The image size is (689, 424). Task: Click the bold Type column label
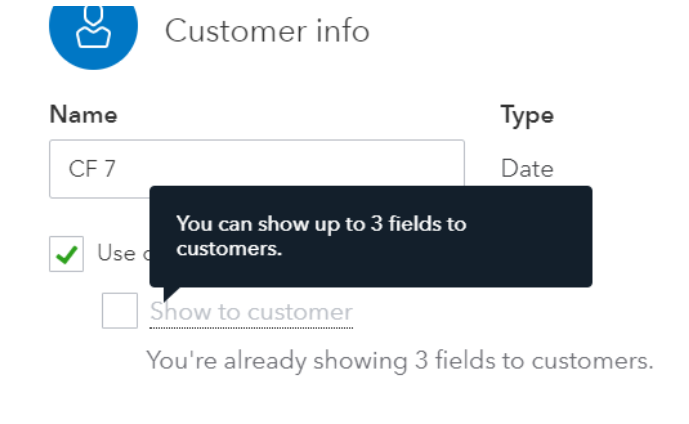pyautogui.click(x=527, y=115)
